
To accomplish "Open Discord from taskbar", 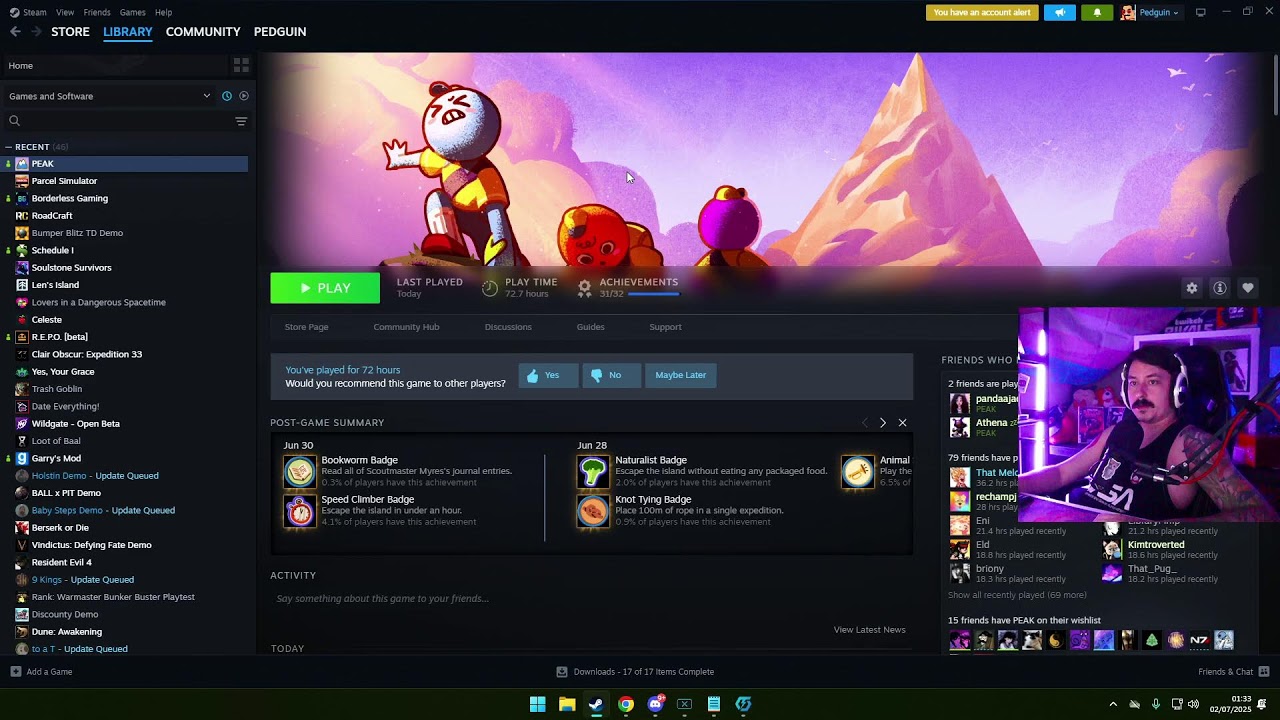I will pyautogui.click(x=655, y=704).
